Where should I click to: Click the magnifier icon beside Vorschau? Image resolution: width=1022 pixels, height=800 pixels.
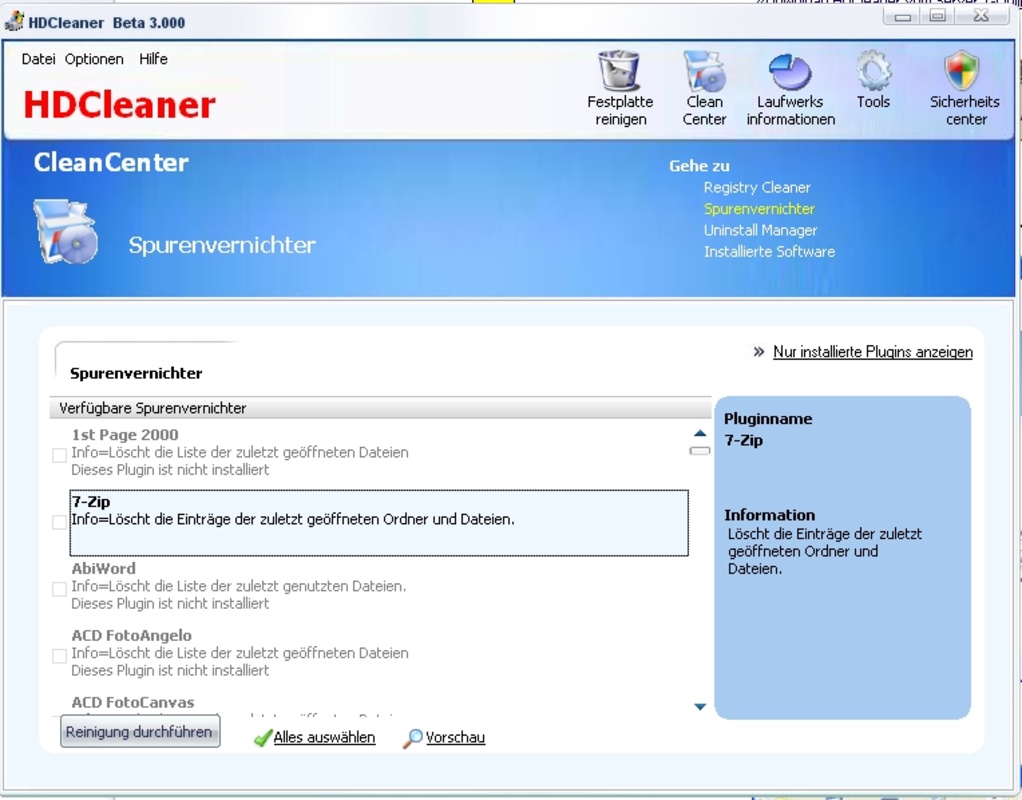tap(413, 737)
